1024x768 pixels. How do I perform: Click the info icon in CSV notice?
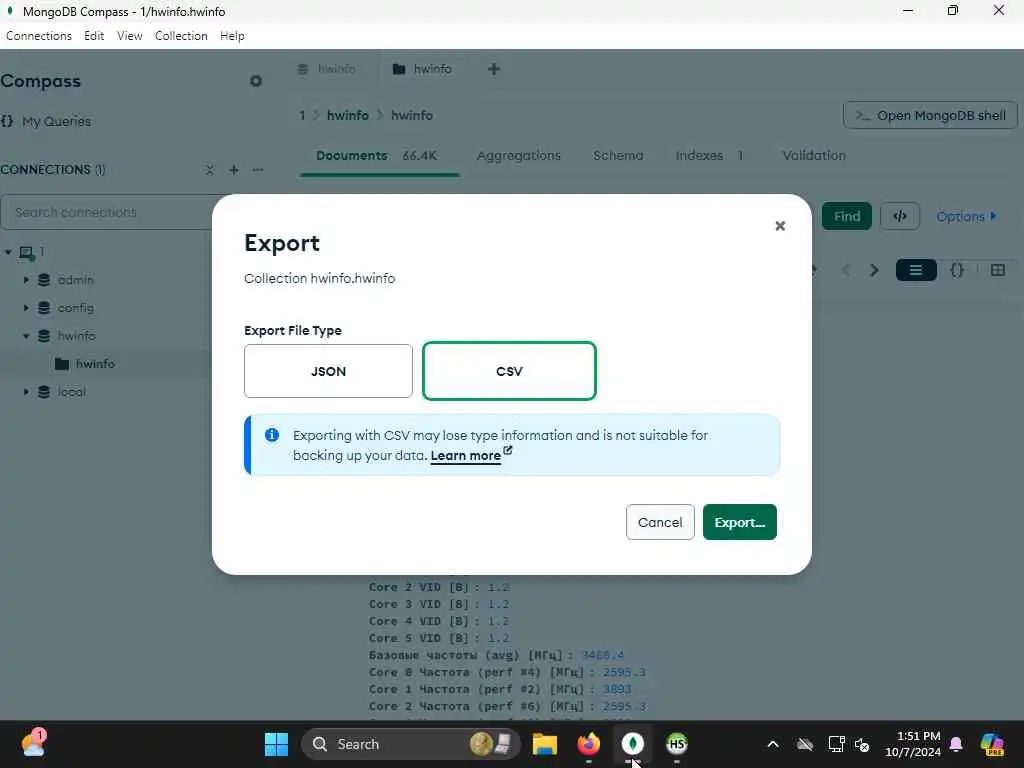point(272,435)
